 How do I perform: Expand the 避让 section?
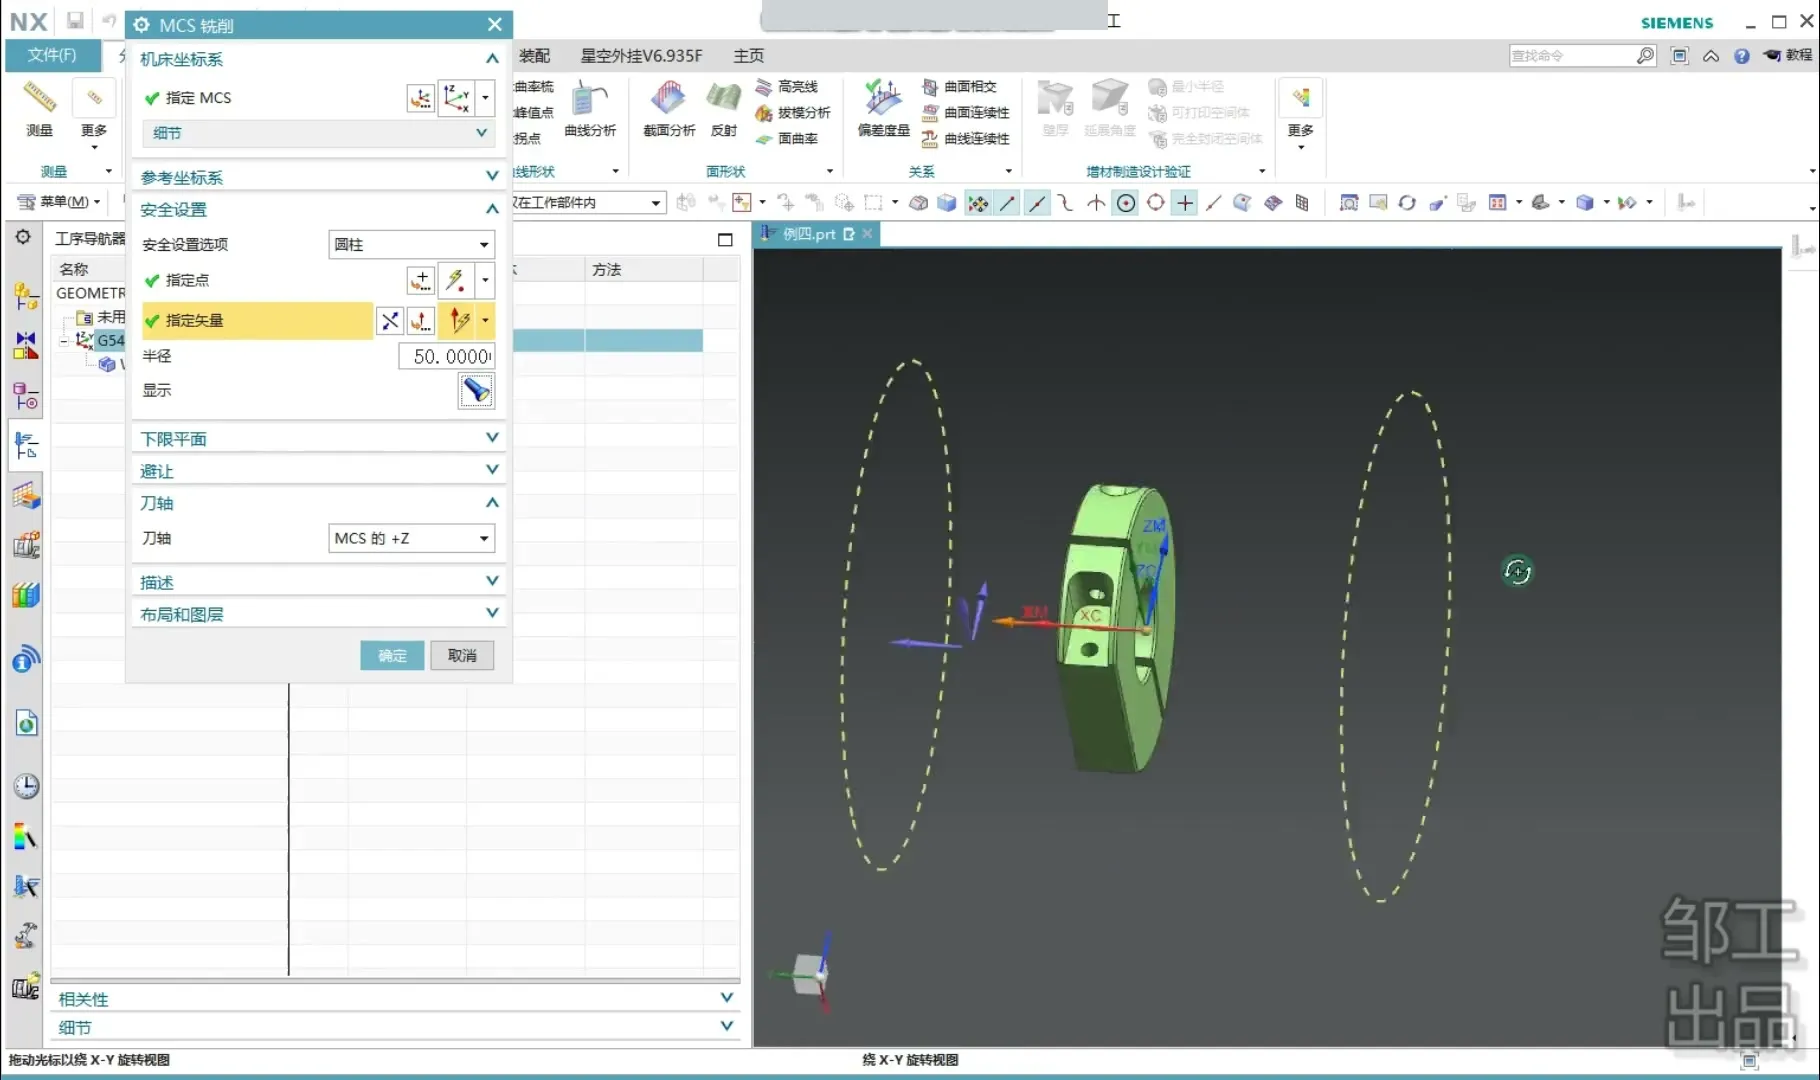tap(492, 470)
